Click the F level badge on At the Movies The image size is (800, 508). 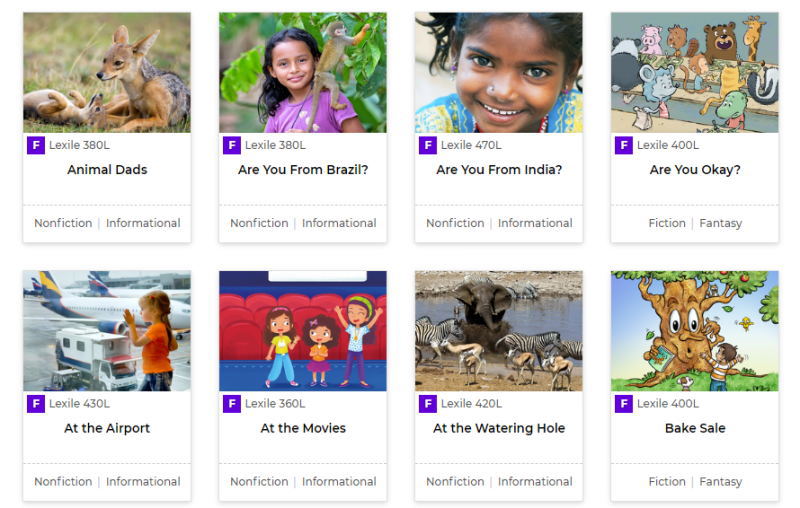(232, 404)
